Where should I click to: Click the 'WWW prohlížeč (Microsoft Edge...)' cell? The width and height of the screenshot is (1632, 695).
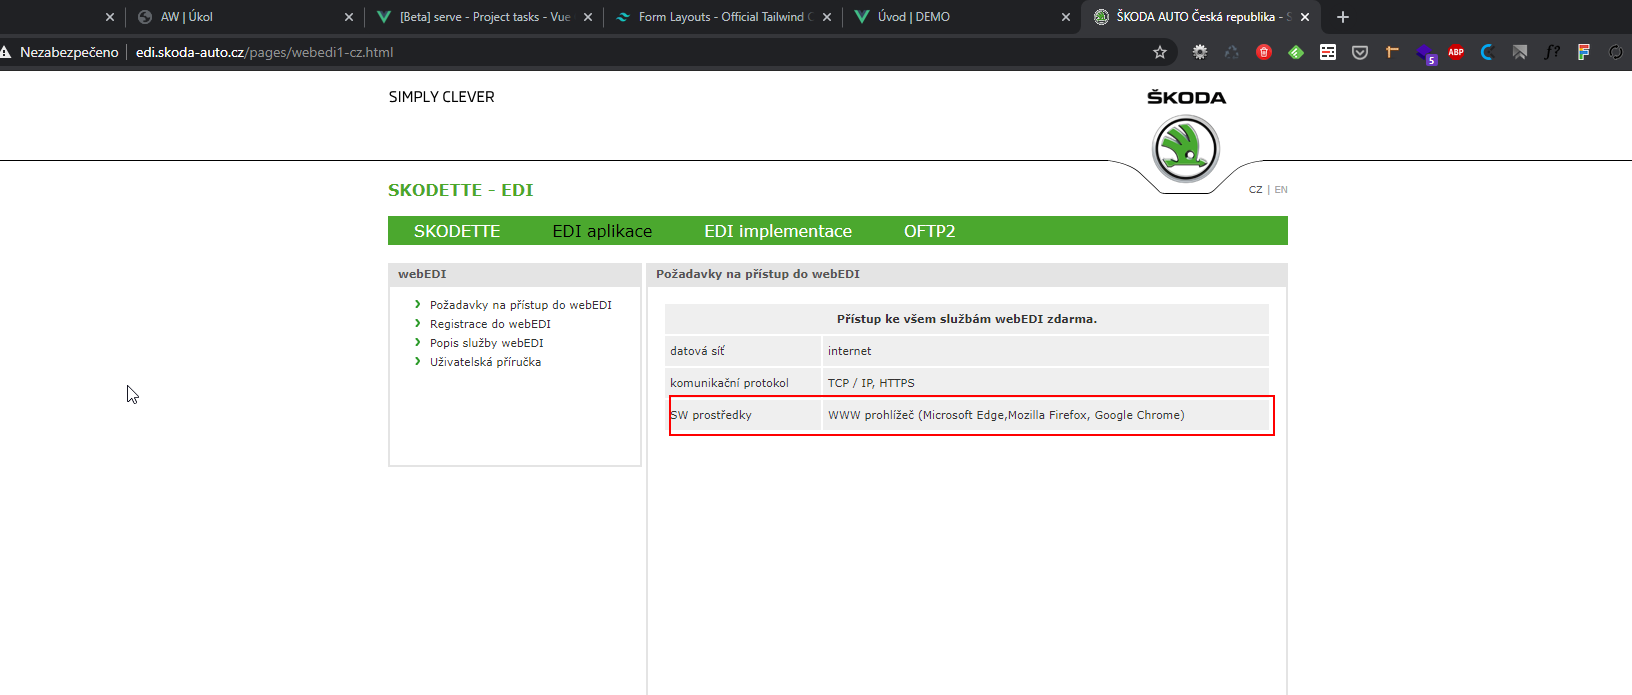1046,415
